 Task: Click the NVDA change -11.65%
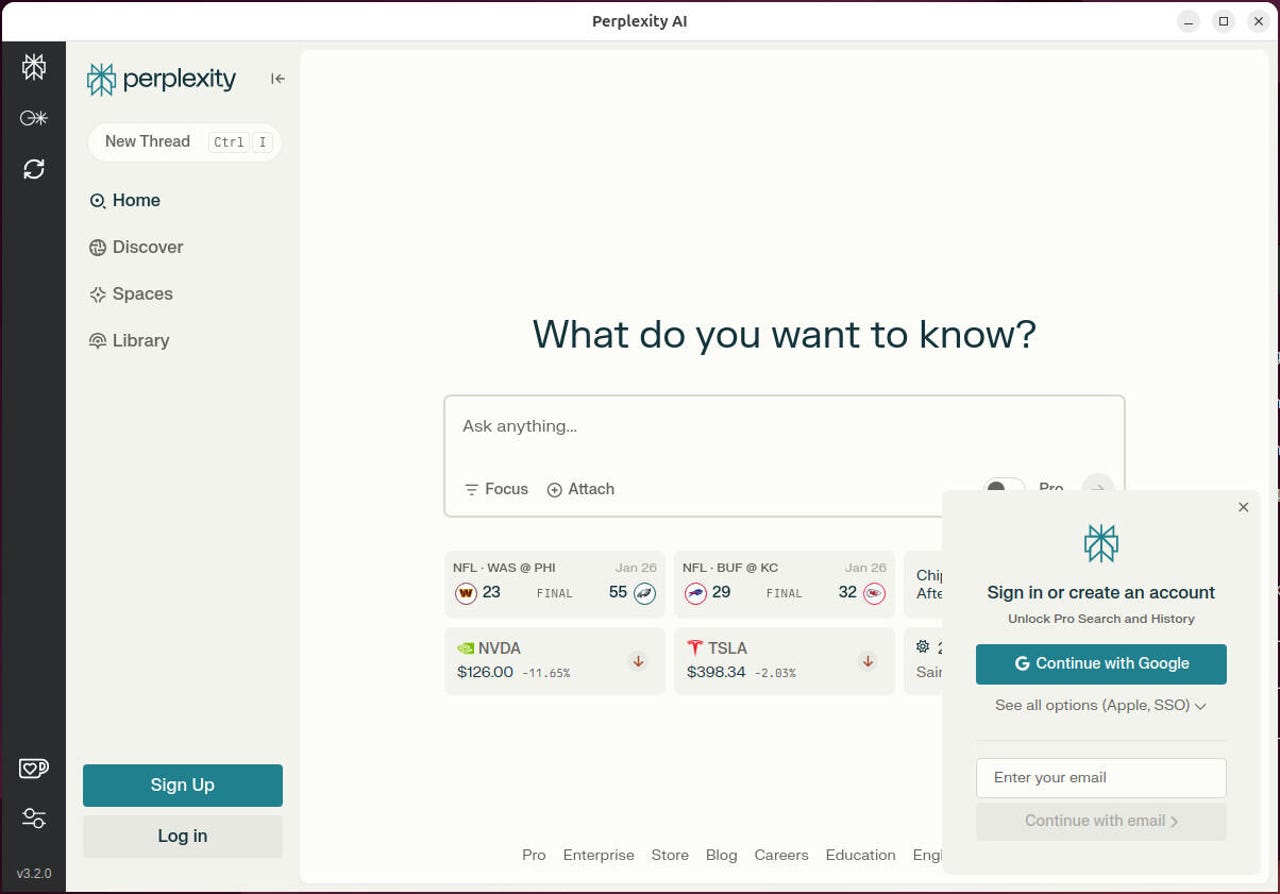[546, 673]
